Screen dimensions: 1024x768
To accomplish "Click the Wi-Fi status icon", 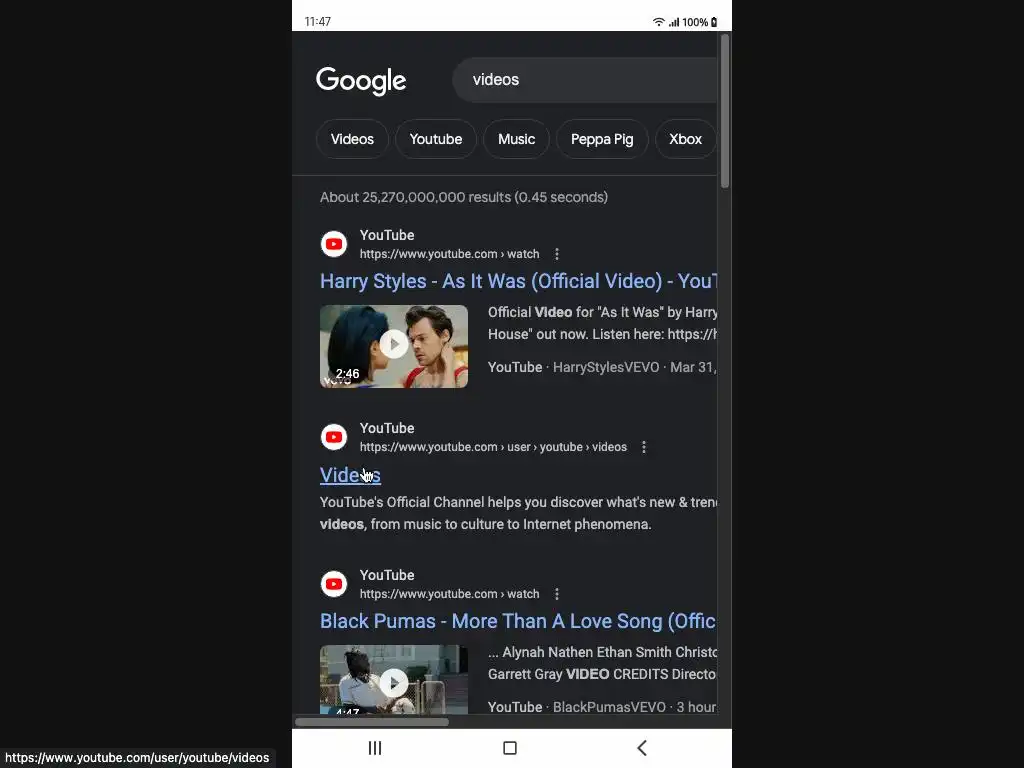I will 658,22.
